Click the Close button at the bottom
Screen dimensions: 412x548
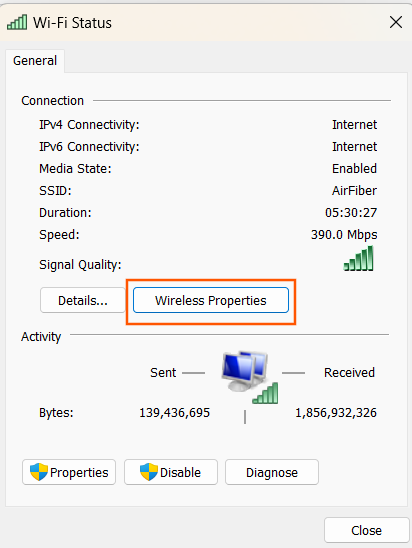coord(366,531)
